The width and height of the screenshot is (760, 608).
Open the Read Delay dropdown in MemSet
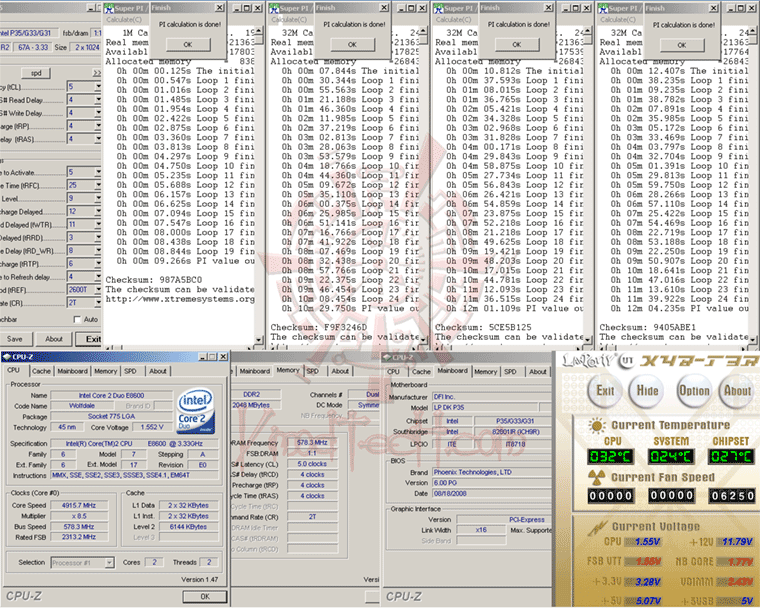[x=97, y=100]
